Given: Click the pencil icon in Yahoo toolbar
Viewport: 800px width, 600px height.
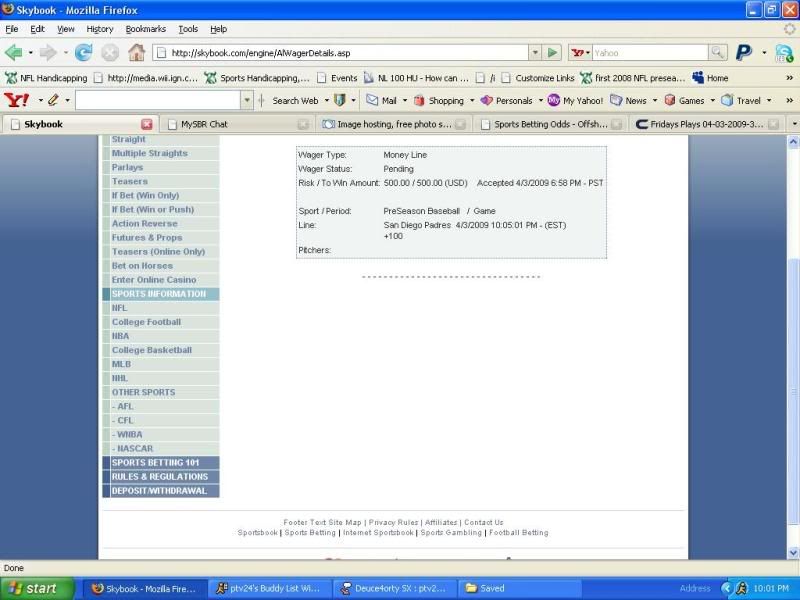Looking at the screenshot, I should (x=53, y=100).
